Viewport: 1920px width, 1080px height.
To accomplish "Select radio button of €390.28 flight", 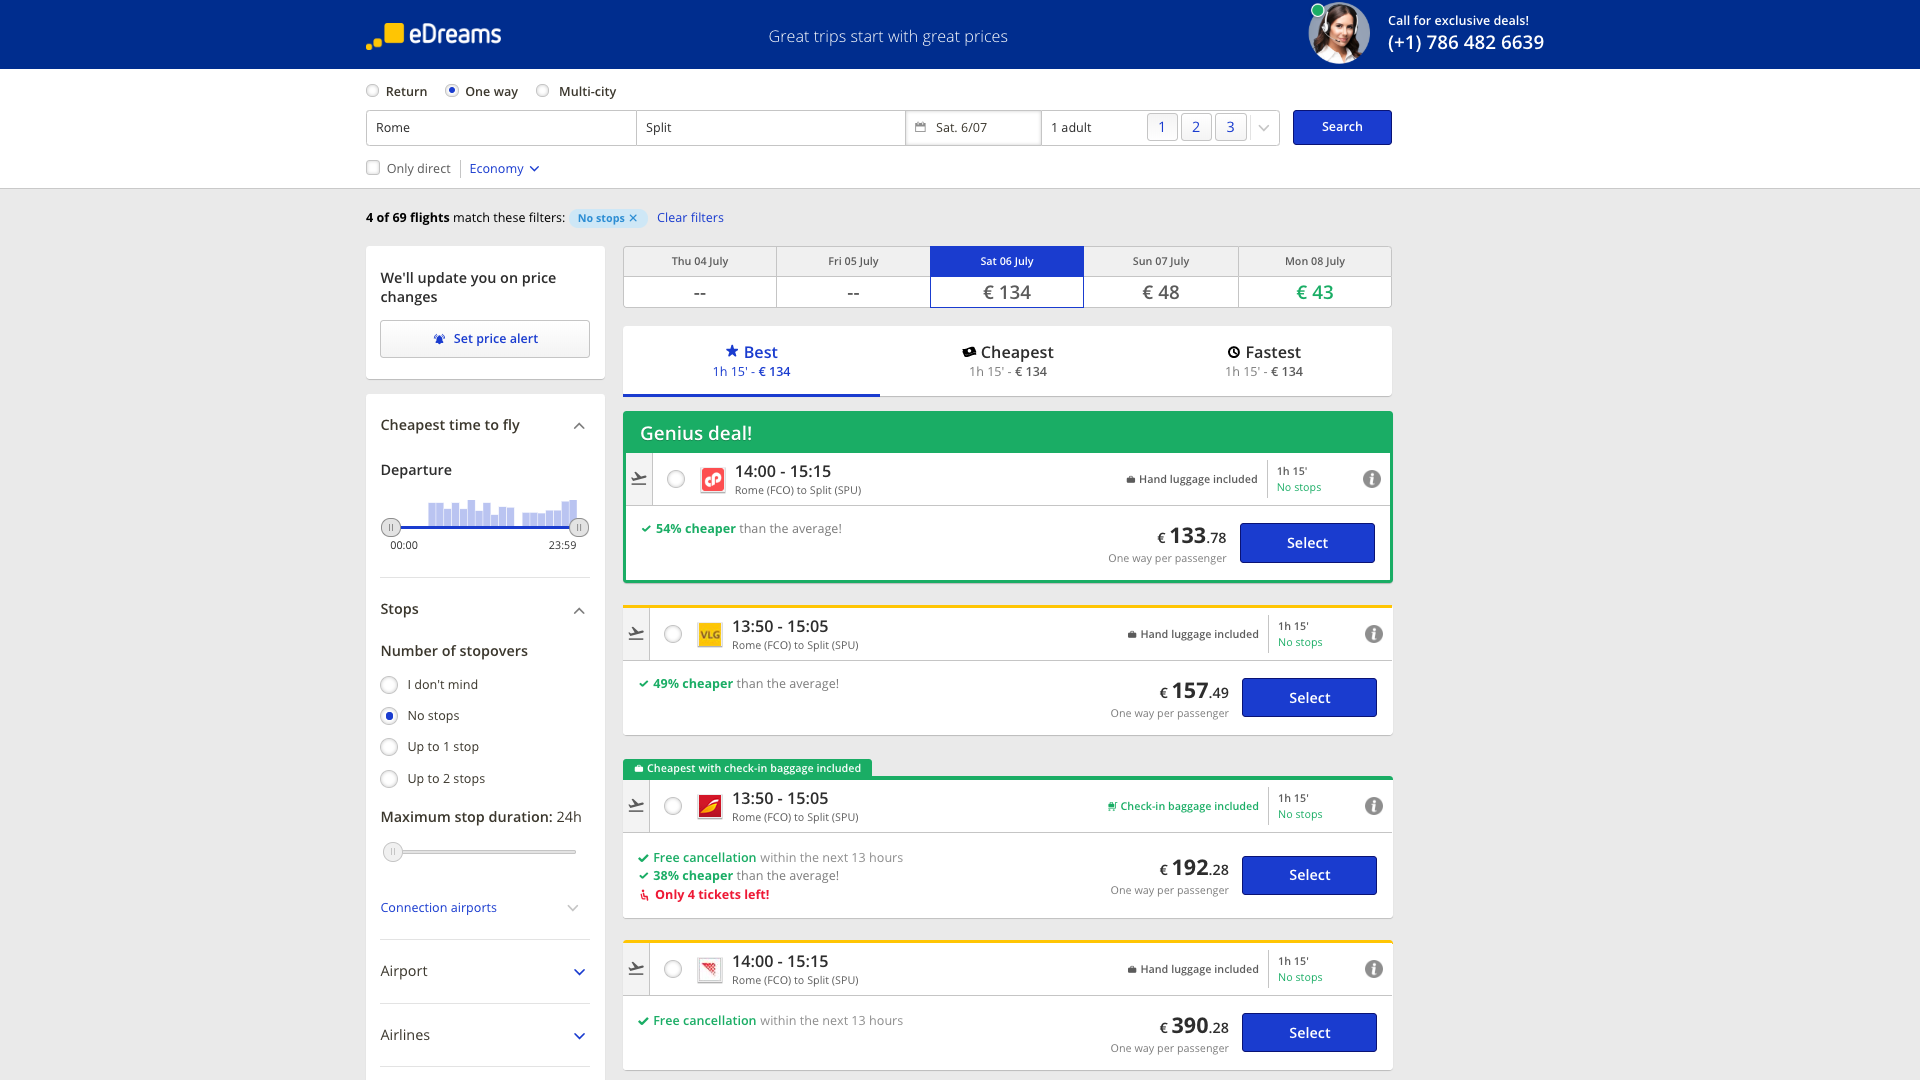I will (673, 969).
